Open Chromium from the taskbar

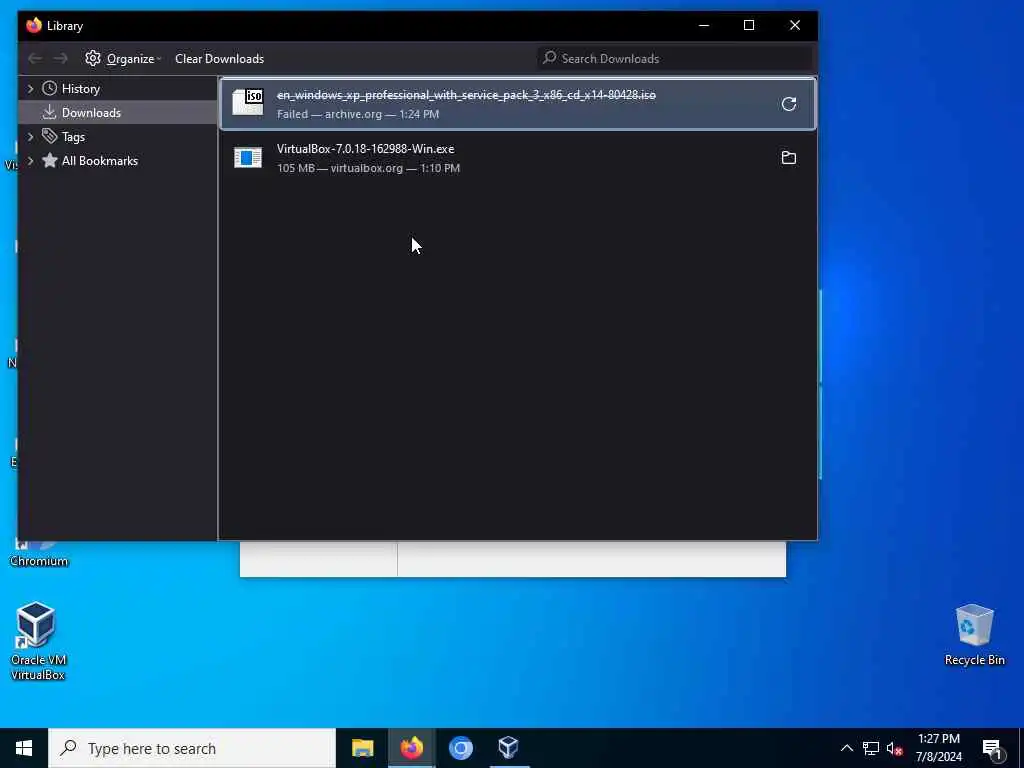point(460,748)
